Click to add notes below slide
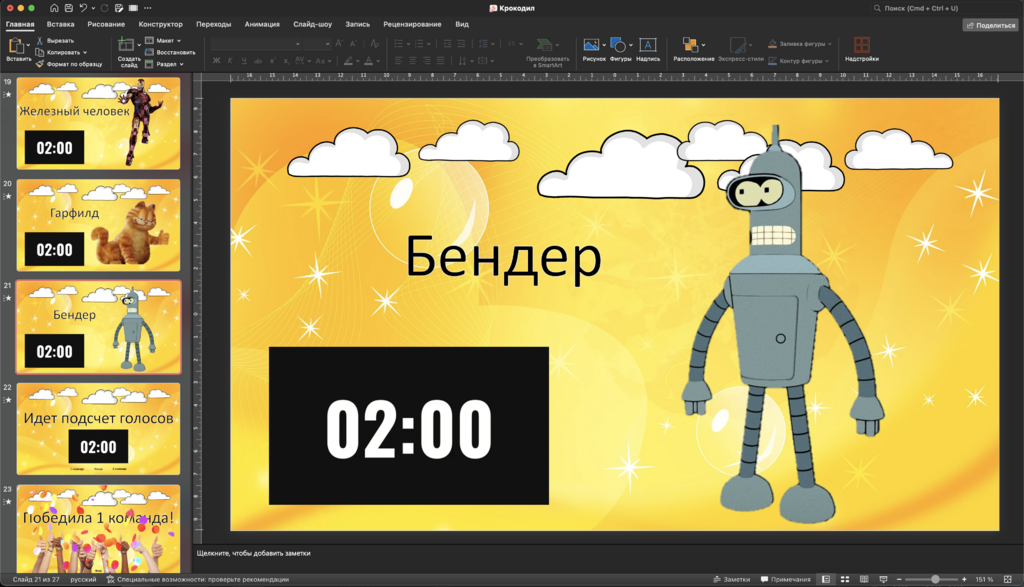Image resolution: width=1024 pixels, height=587 pixels. pyautogui.click(x=253, y=553)
